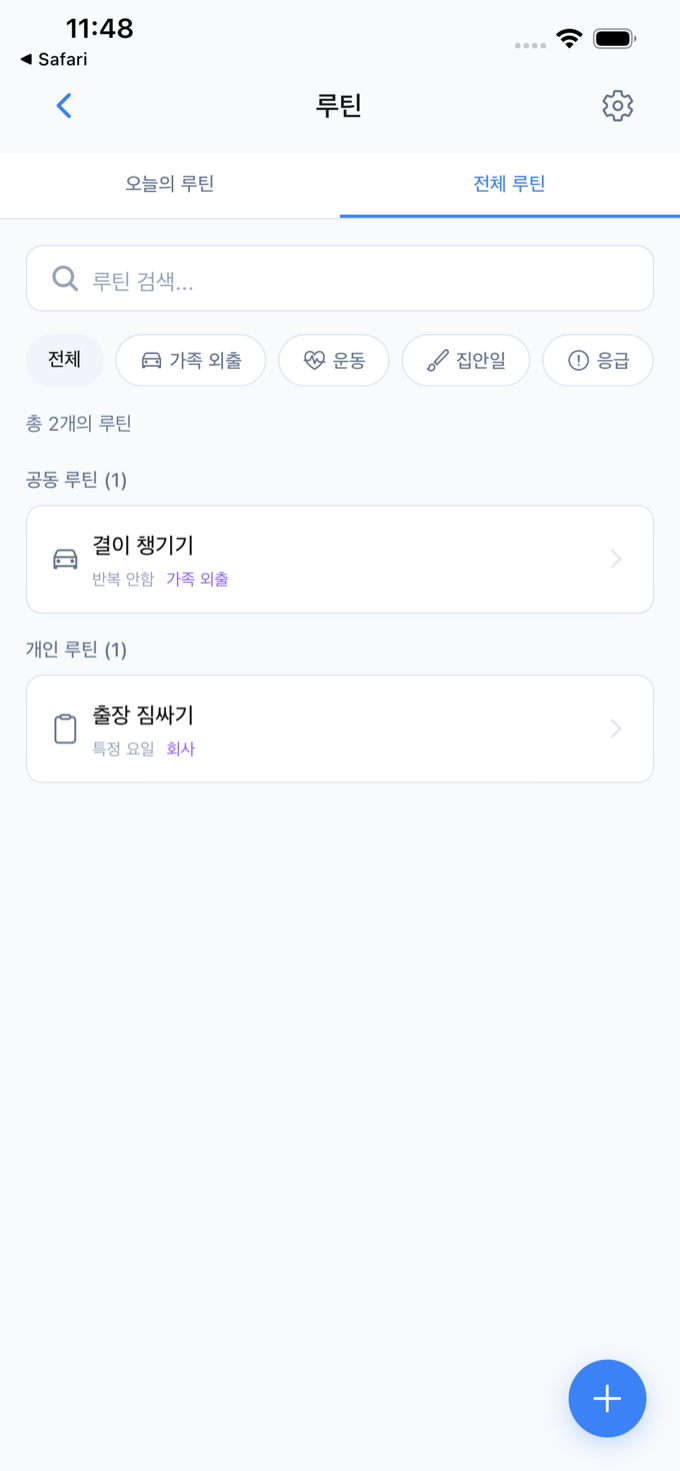Tap the magnifying glass search icon
Viewport: 680px width, 1471px height.
[63, 278]
